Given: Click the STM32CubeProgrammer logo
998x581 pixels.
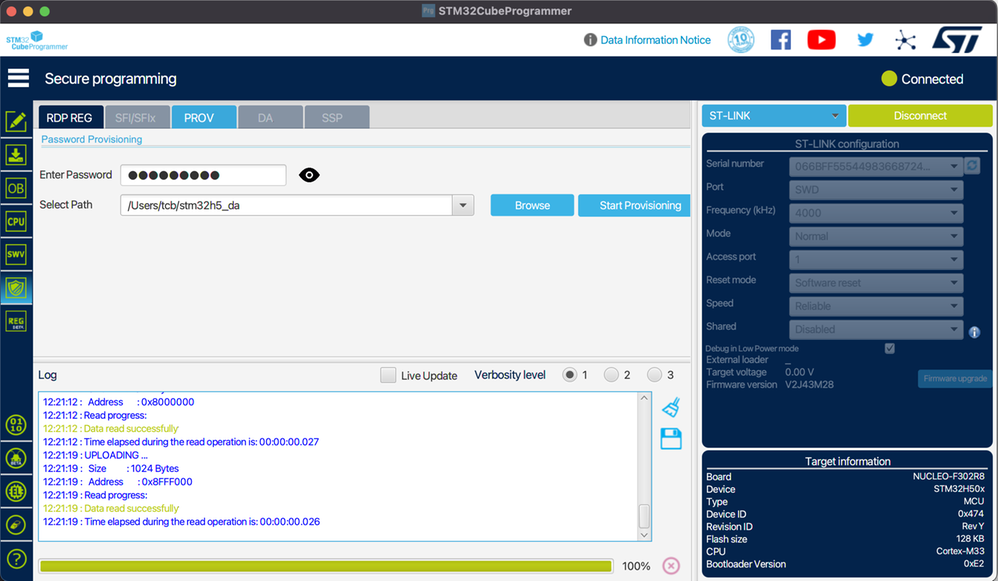Looking at the screenshot, I should point(37,41).
